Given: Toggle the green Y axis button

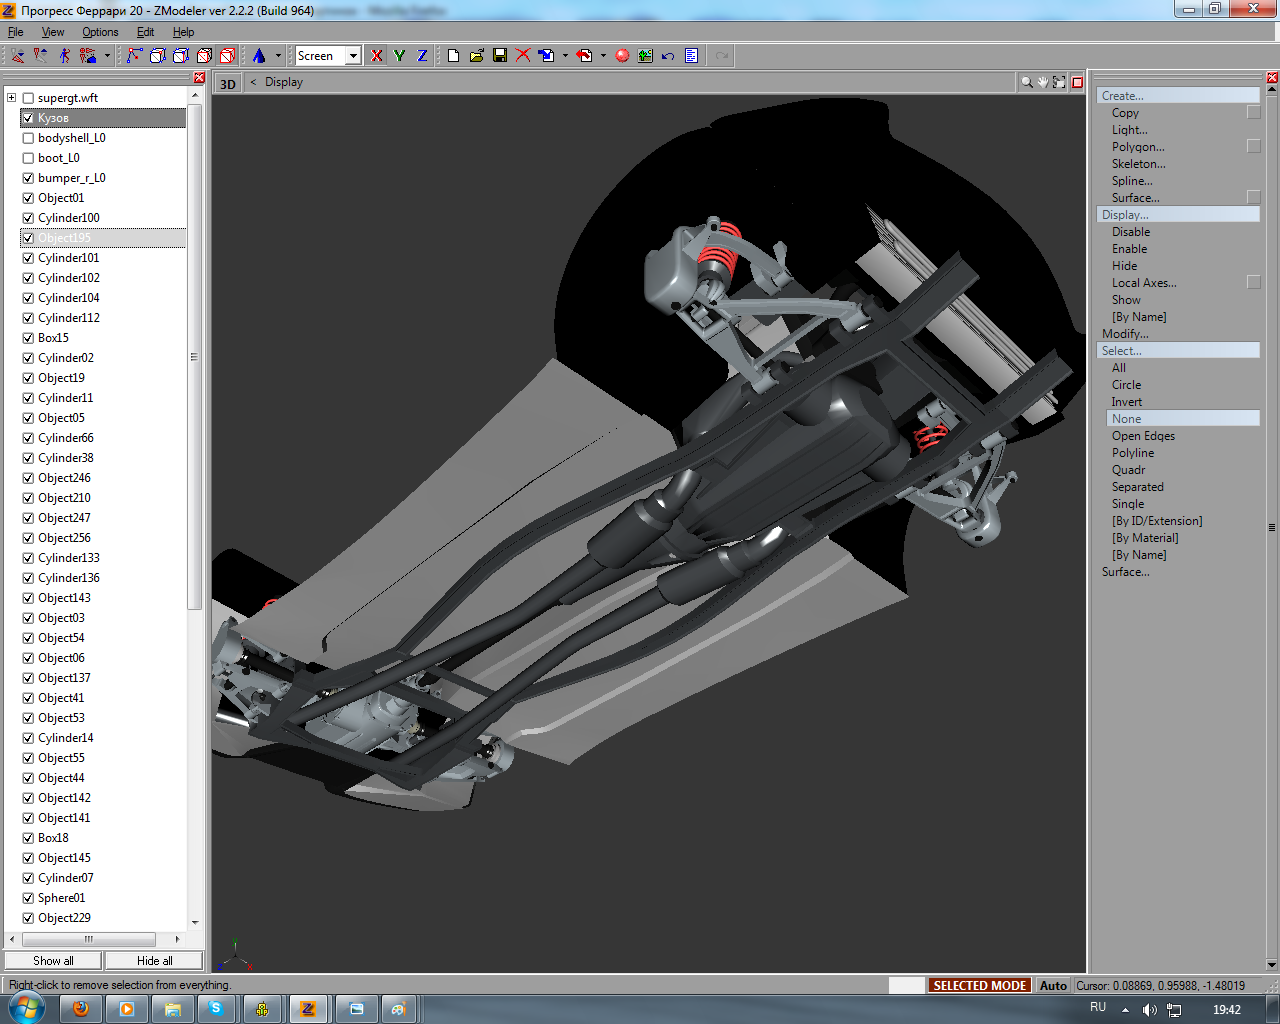Looking at the screenshot, I should (399, 56).
